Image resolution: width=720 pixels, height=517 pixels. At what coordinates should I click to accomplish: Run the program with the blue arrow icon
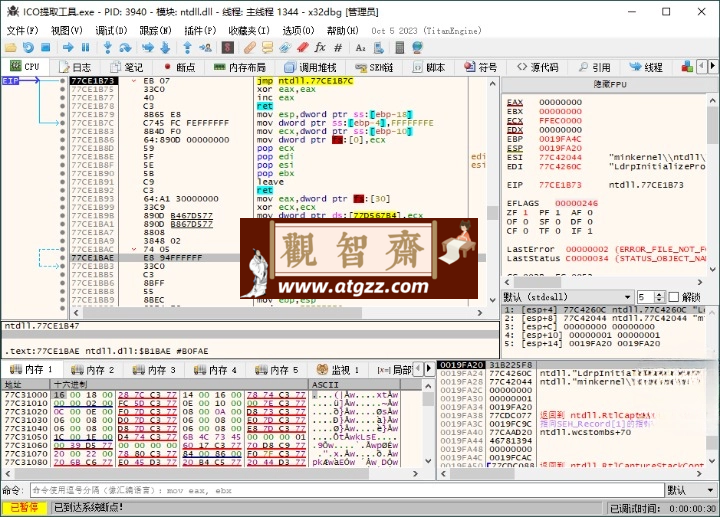point(68,47)
